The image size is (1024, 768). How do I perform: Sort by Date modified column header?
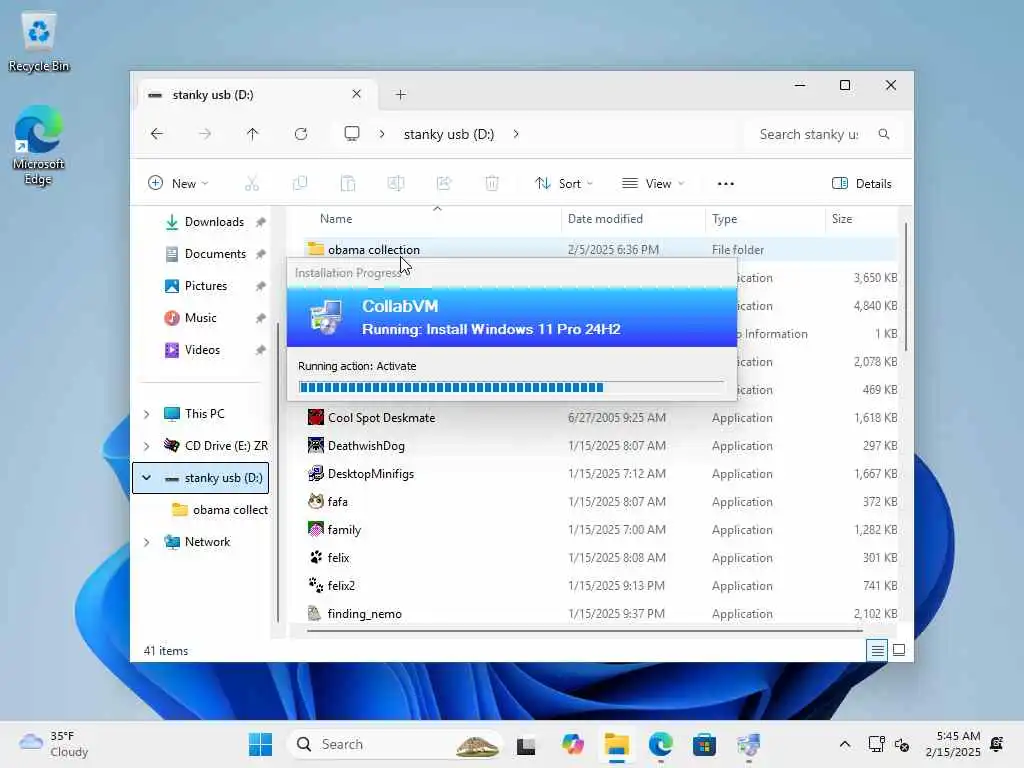(x=633, y=219)
